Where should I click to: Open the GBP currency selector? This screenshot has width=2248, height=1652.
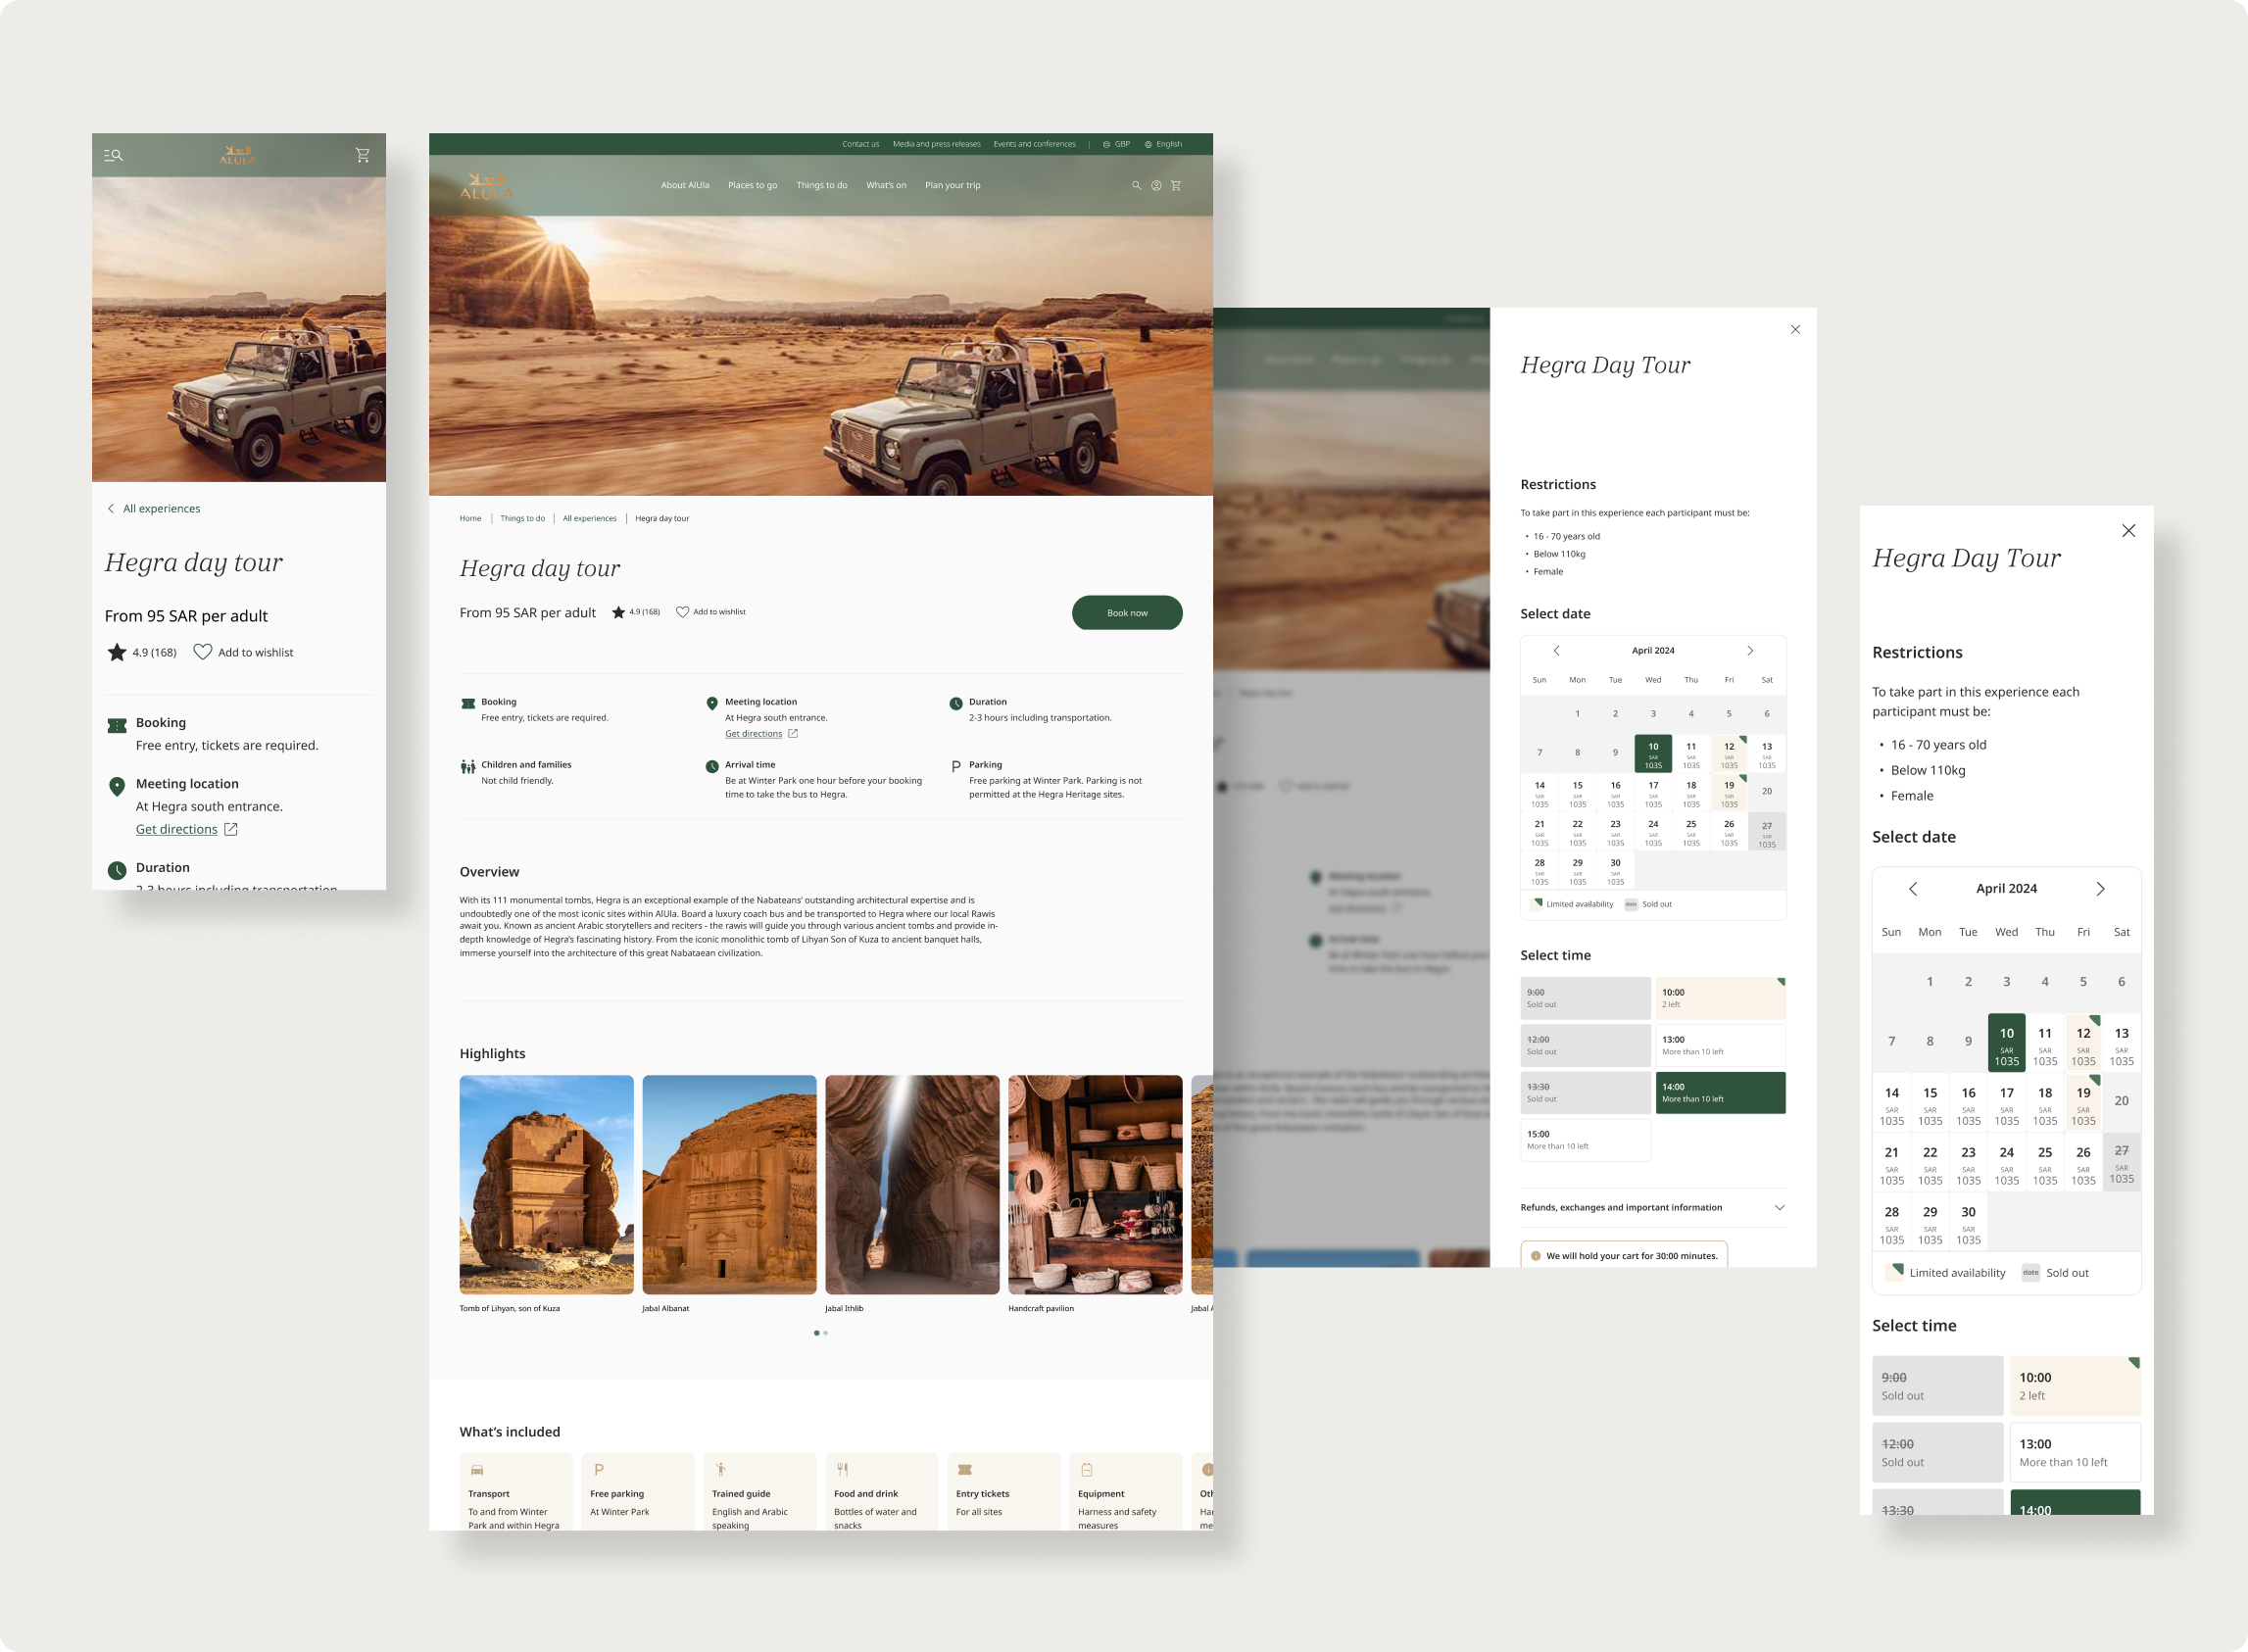(x=1116, y=144)
